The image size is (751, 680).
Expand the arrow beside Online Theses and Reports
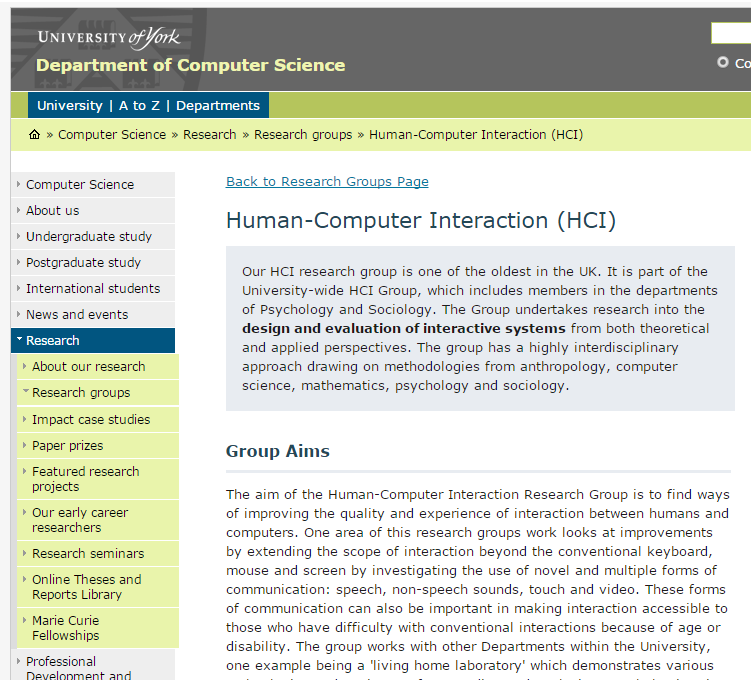click(24, 579)
